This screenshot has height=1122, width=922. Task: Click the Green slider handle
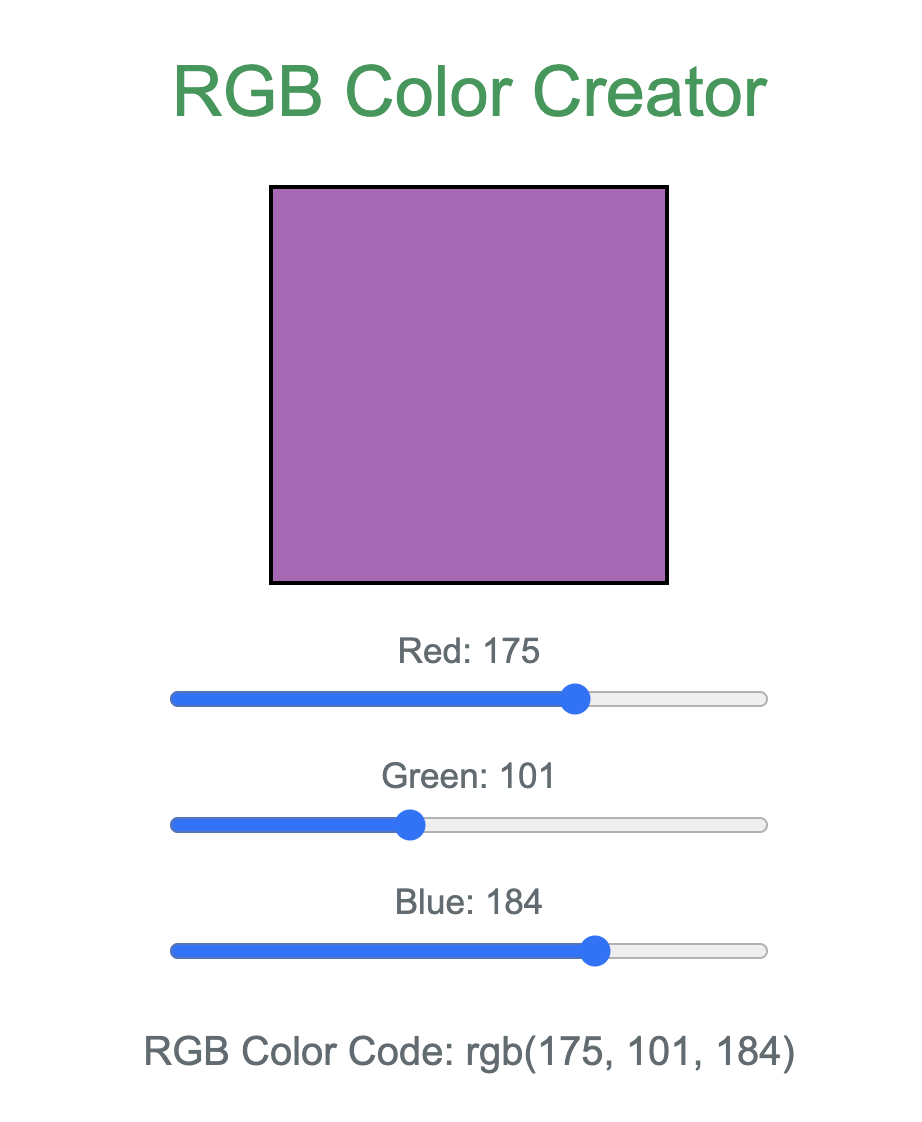click(410, 825)
